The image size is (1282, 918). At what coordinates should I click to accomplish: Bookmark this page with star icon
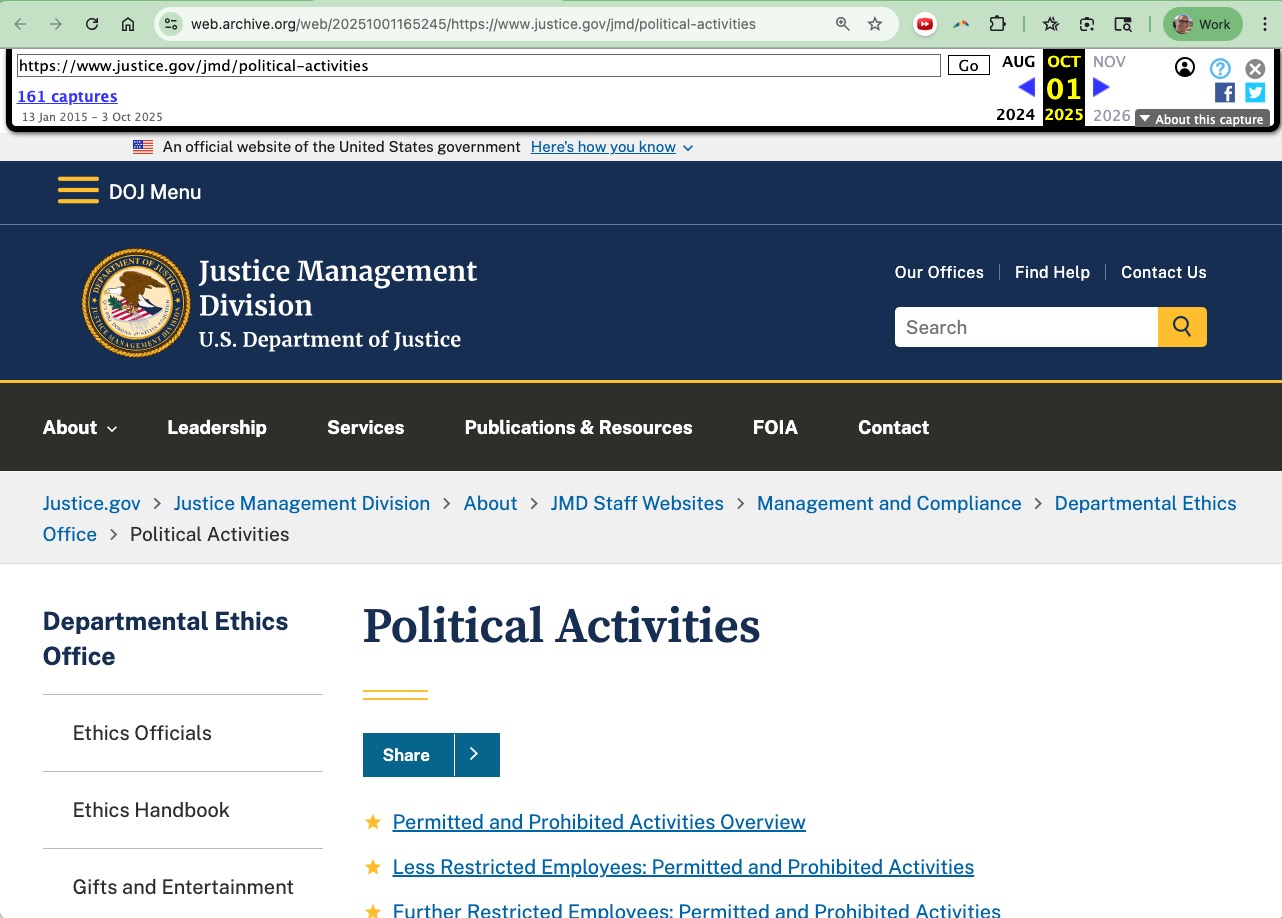point(875,24)
